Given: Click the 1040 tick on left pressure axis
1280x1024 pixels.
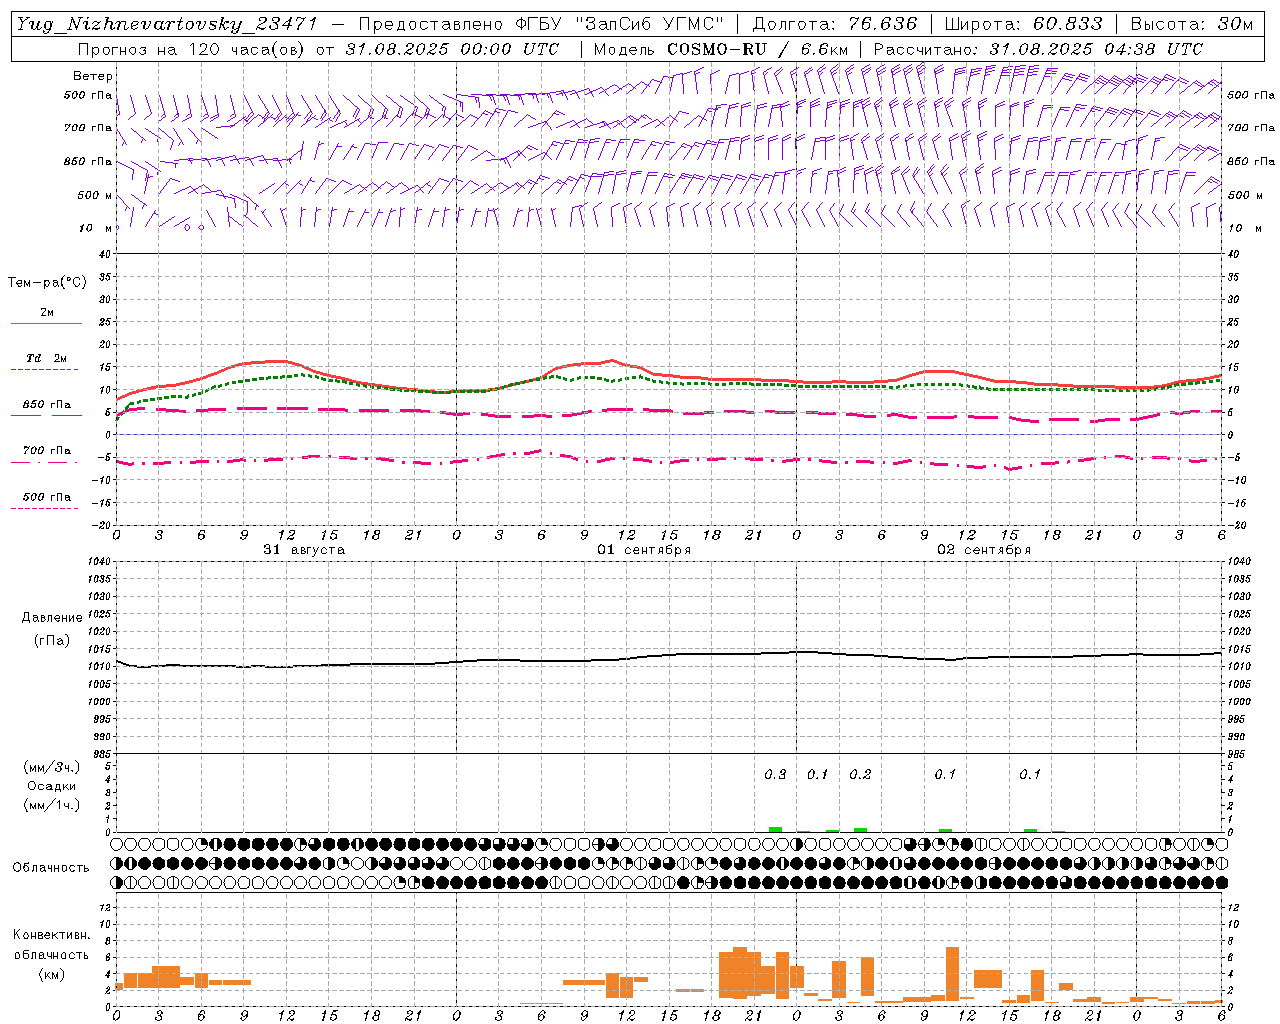Looking at the screenshot, I should point(98,561).
